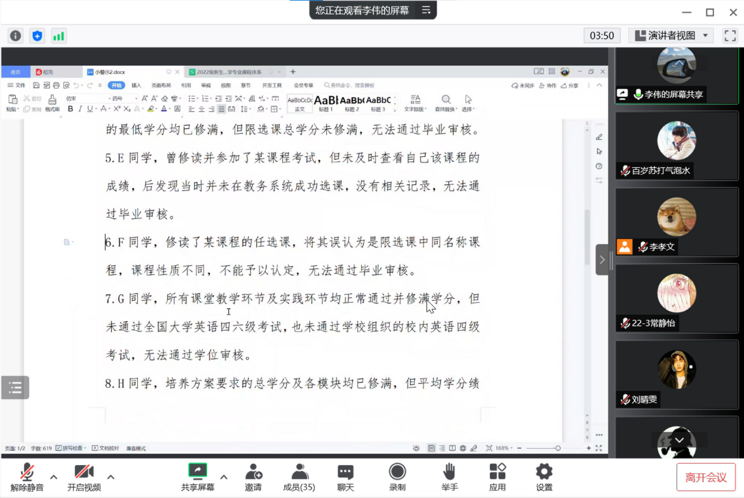Collapse the participant video side panel

(602, 260)
